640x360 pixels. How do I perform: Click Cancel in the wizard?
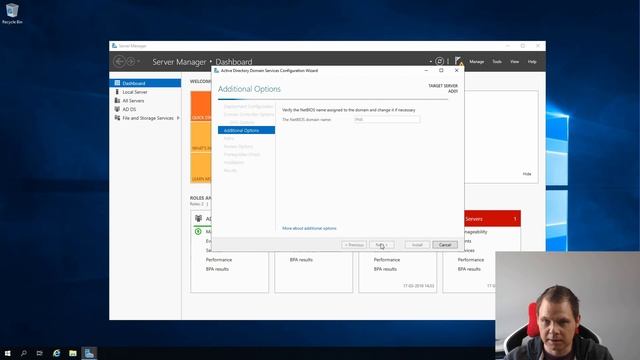445,244
